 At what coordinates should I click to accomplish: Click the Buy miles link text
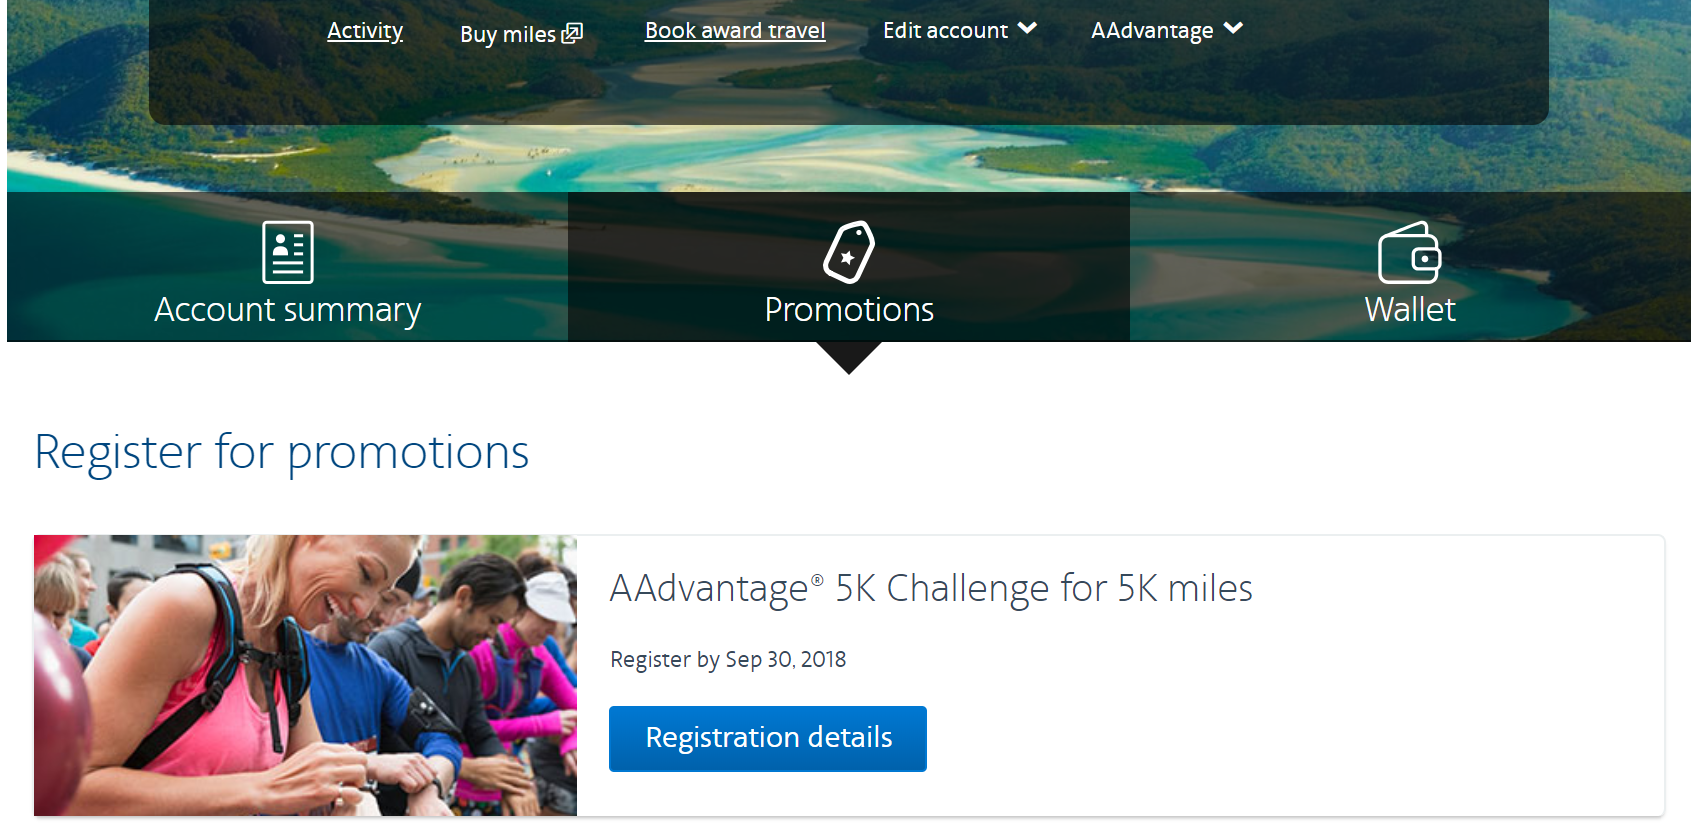pyautogui.click(x=507, y=35)
